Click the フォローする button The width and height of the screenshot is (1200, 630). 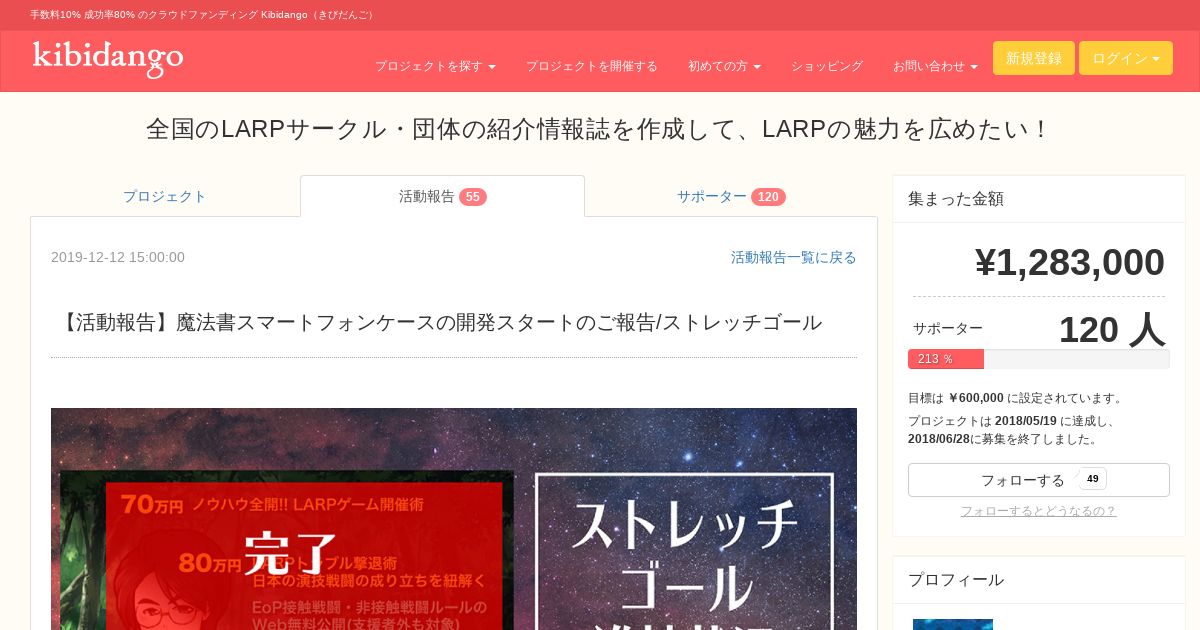tap(1038, 480)
